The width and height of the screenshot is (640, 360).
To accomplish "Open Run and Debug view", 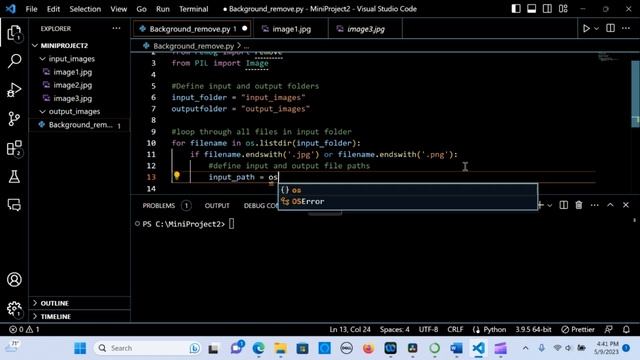I will click(14, 90).
